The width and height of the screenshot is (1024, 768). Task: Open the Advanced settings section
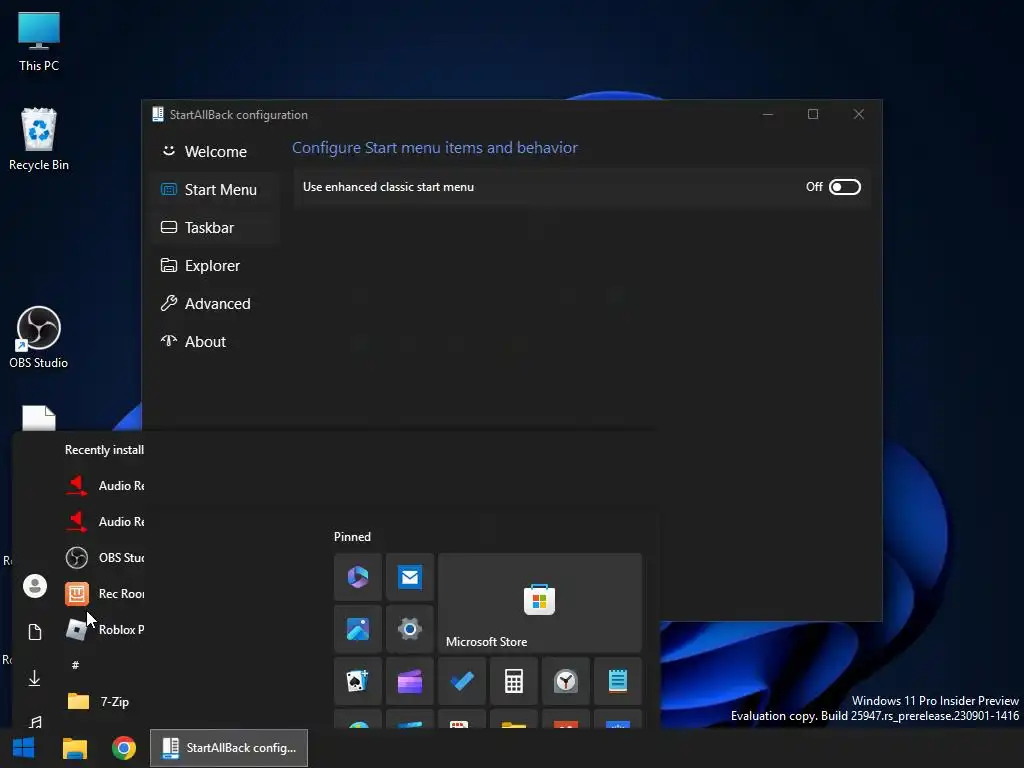pyautogui.click(x=216, y=304)
